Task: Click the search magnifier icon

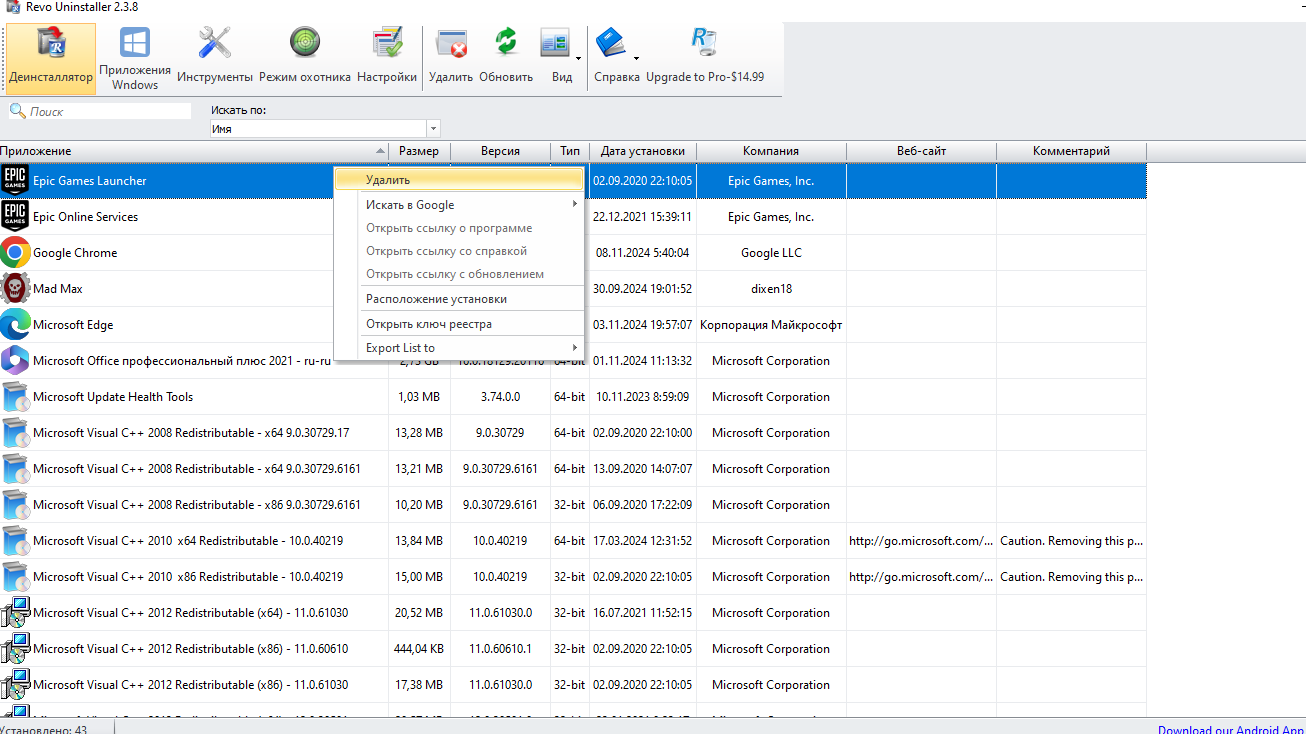Action: 17,111
